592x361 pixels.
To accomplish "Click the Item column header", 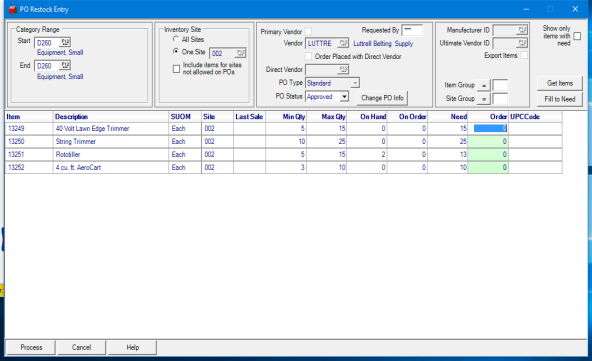I will pos(29,117).
